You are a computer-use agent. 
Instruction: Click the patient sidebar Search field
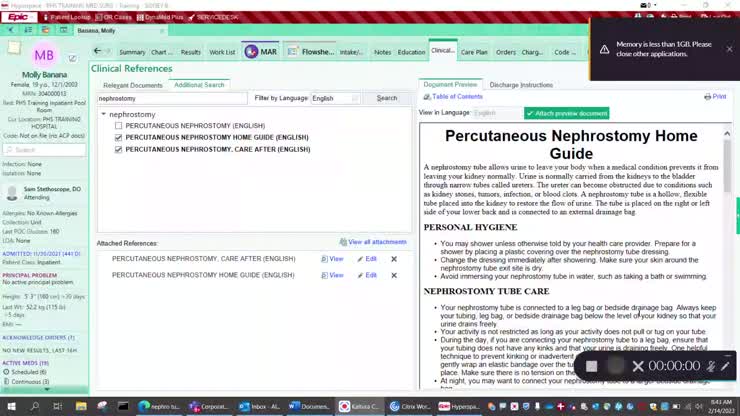click(x=44, y=150)
